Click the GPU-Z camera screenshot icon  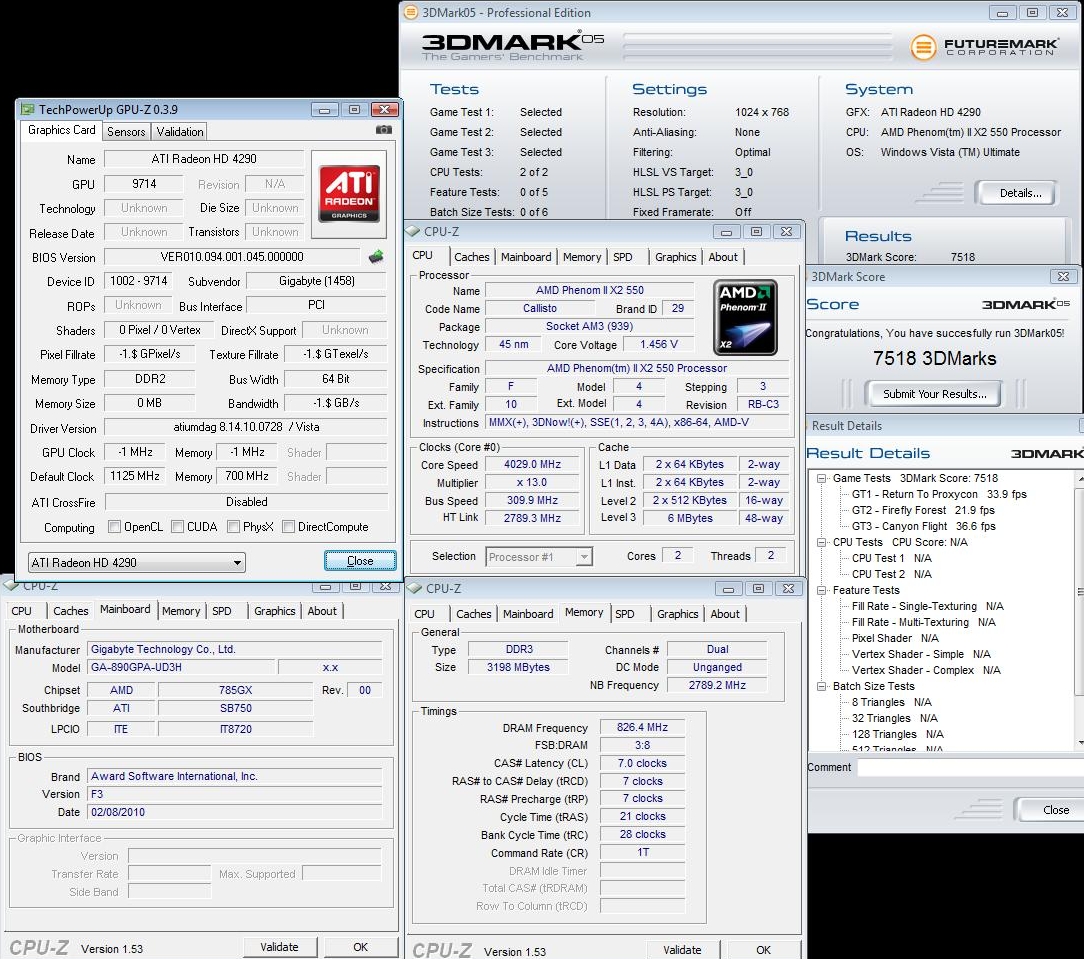click(x=383, y=130)
